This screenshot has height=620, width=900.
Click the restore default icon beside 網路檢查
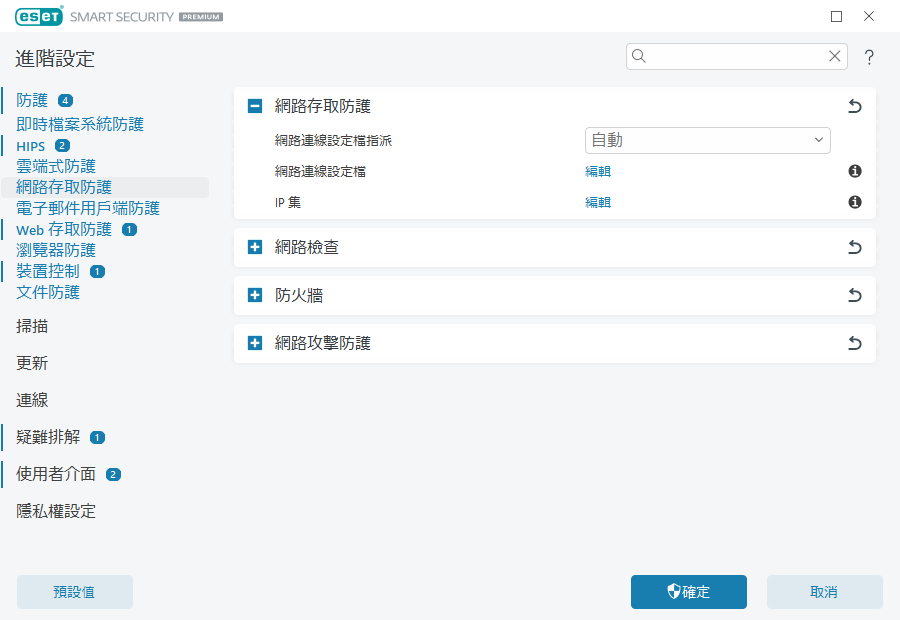tap(854, 247)
